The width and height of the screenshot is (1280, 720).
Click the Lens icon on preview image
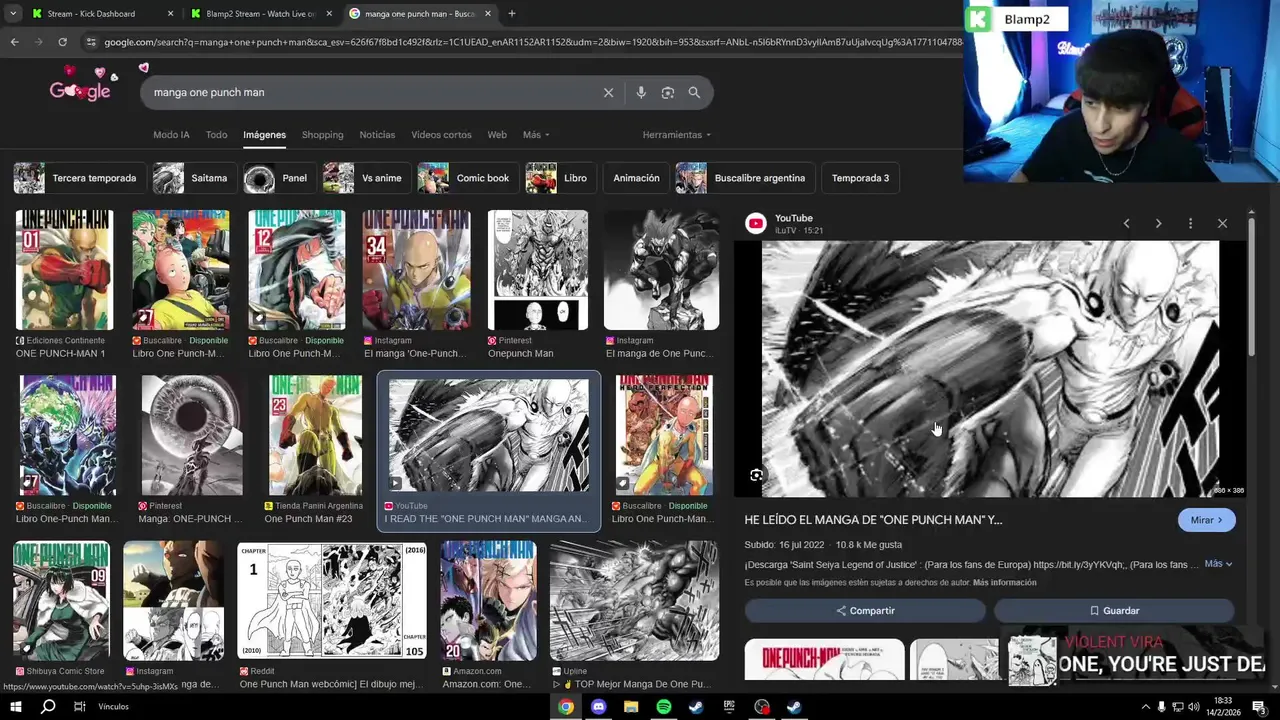pos(756,475)
